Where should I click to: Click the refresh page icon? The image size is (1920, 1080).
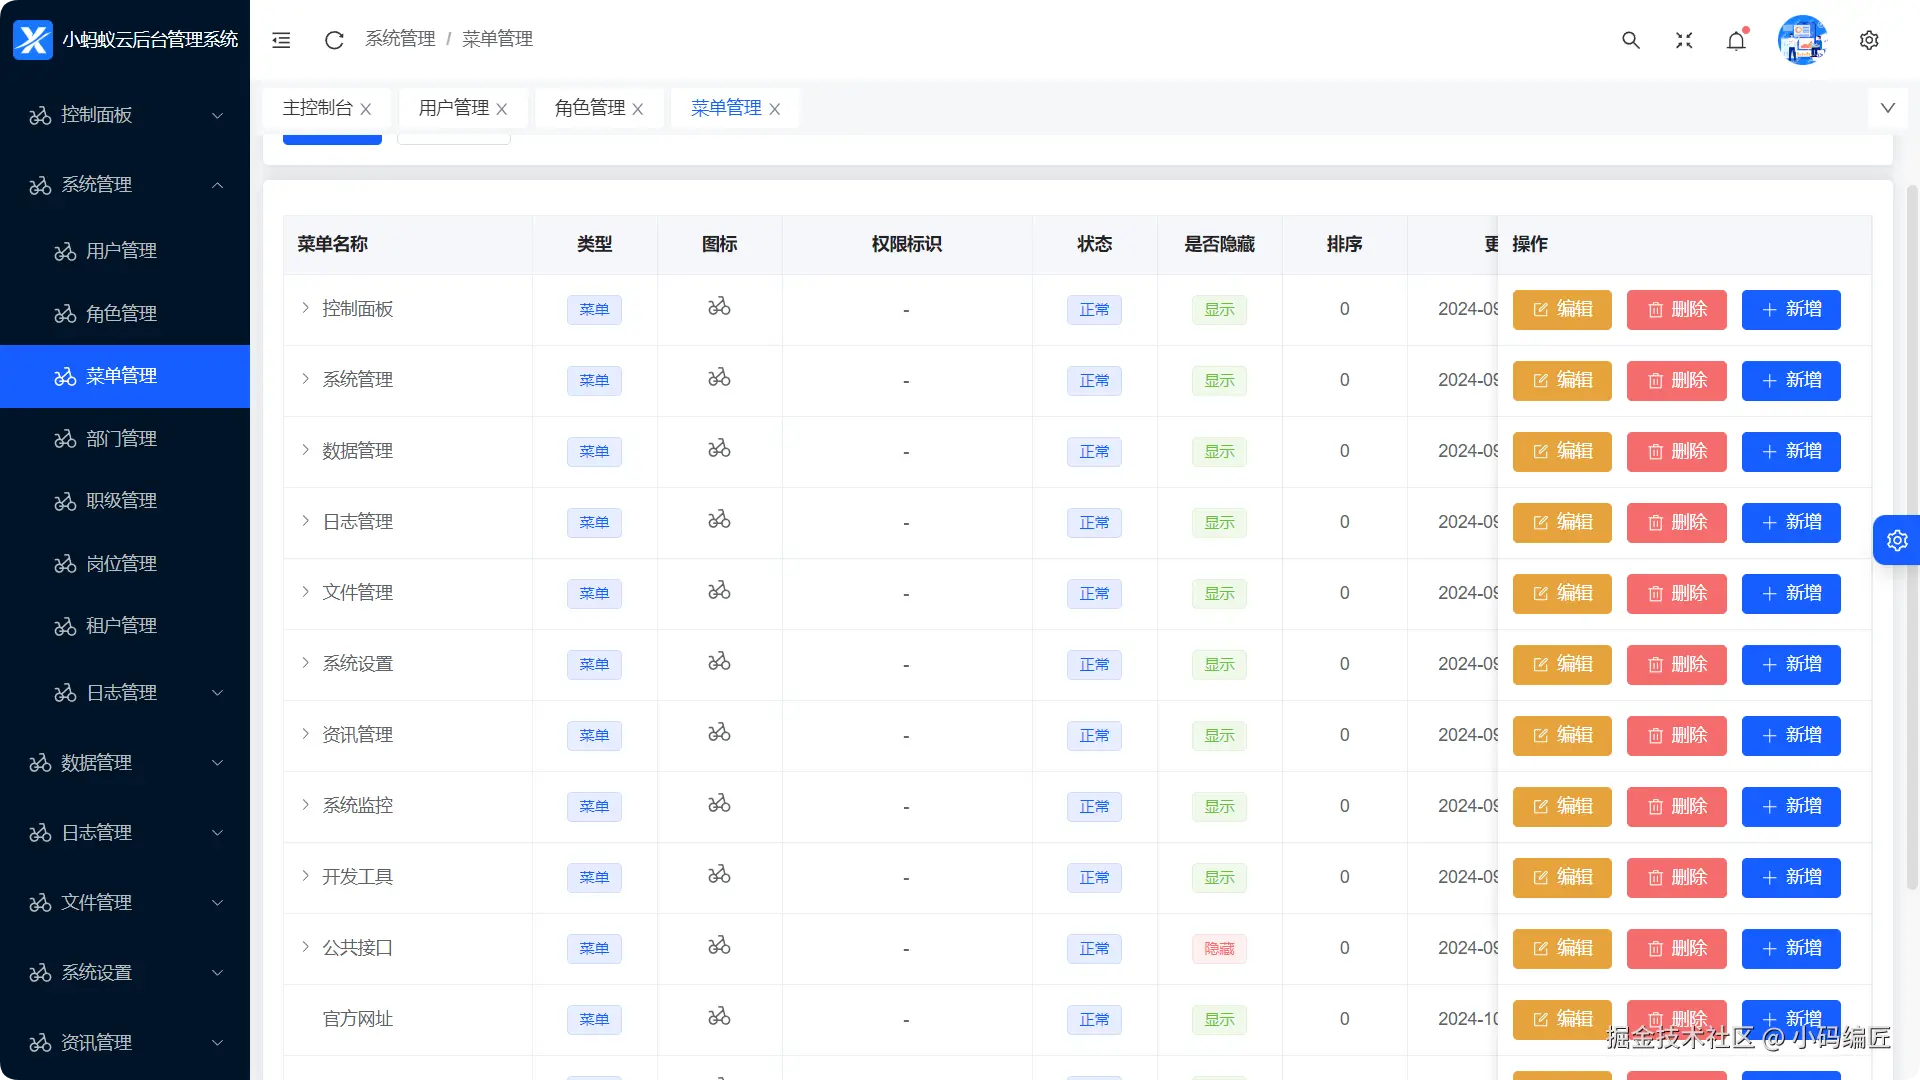pos(334,40)
